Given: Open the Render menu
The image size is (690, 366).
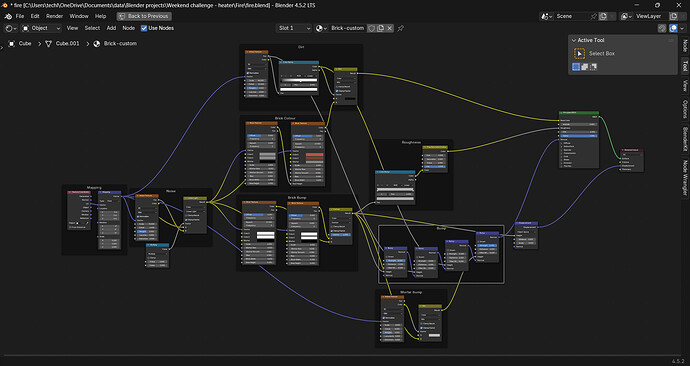Looking at the screenshot, I should [55, 16].
